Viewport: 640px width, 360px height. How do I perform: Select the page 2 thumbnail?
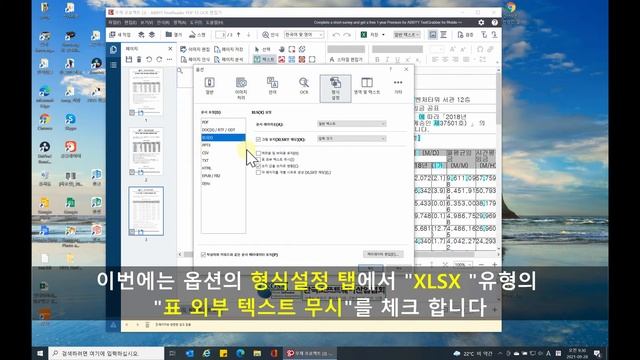coord(146,151)
